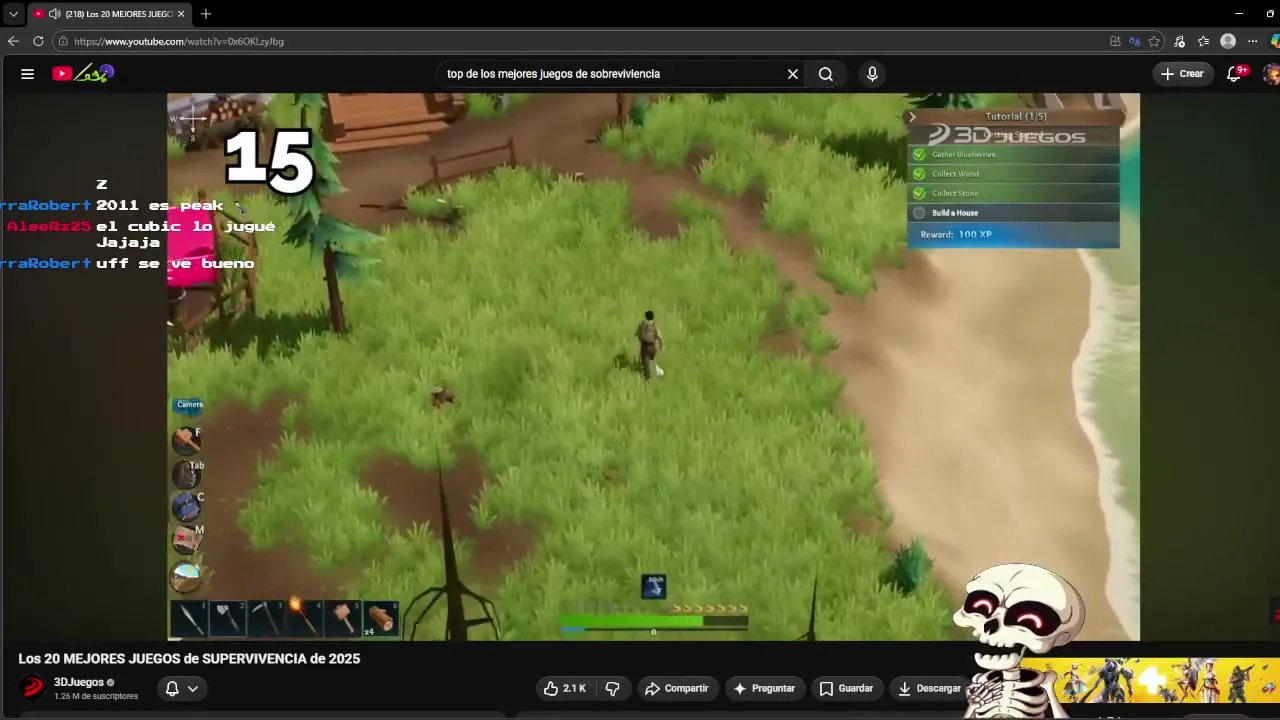The width and height of the screenshot is (1280, 720).
Task: Click the Gather Blueberries completed checkbox
Action: 919,154
